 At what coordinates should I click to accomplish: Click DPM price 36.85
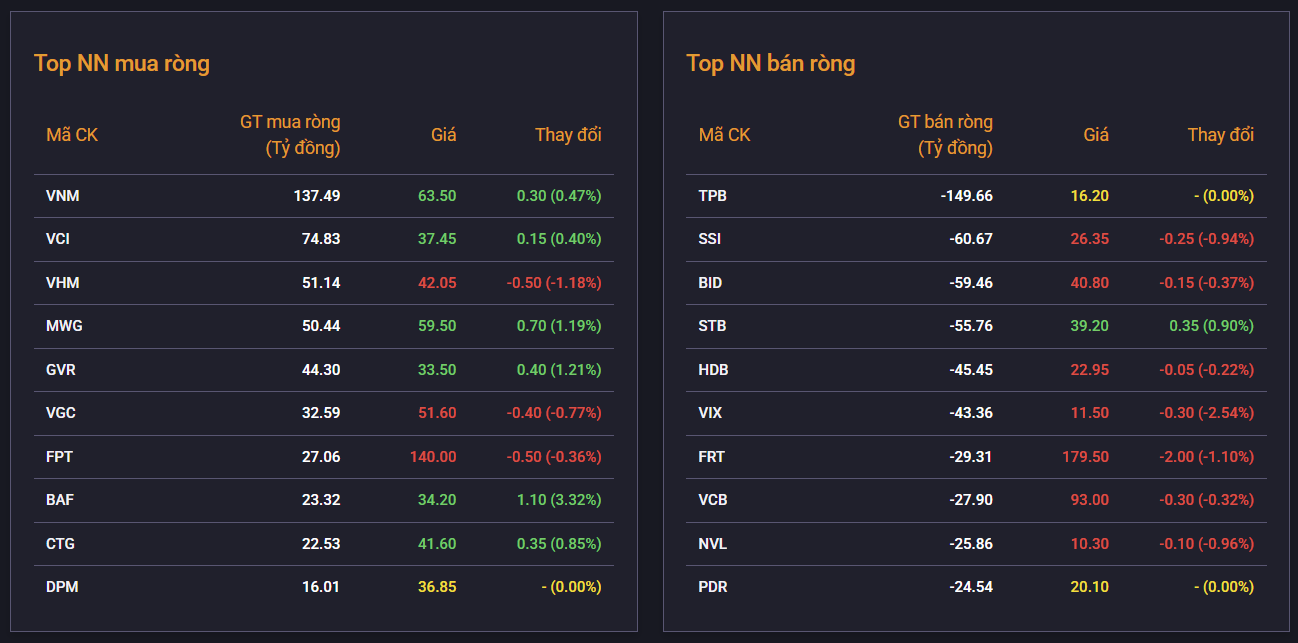point(437,587)
